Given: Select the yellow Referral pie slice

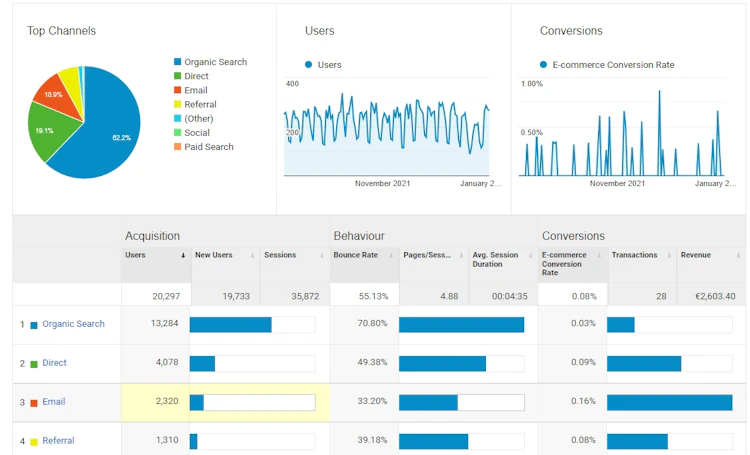Looking at the screenshot, I should pyautogui.click(x=71, y=84).
